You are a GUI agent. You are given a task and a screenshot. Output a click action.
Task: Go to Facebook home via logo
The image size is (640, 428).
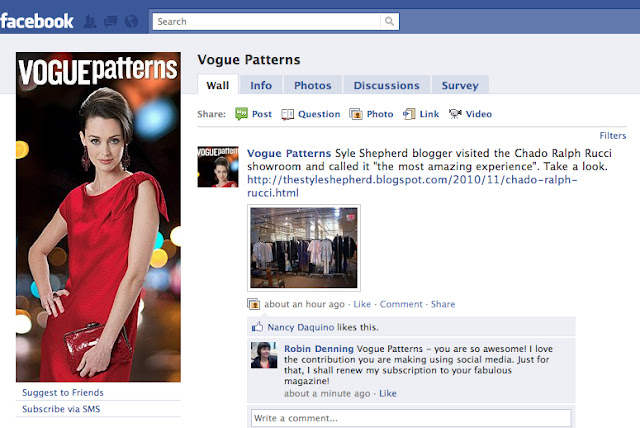pyautogui.click(x=37, y=21)
